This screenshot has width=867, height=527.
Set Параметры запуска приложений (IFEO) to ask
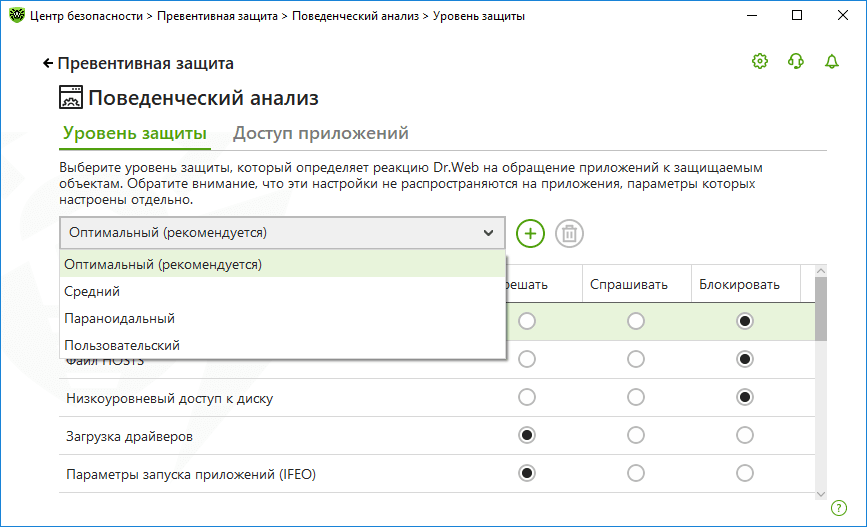(x=636, y=473)
